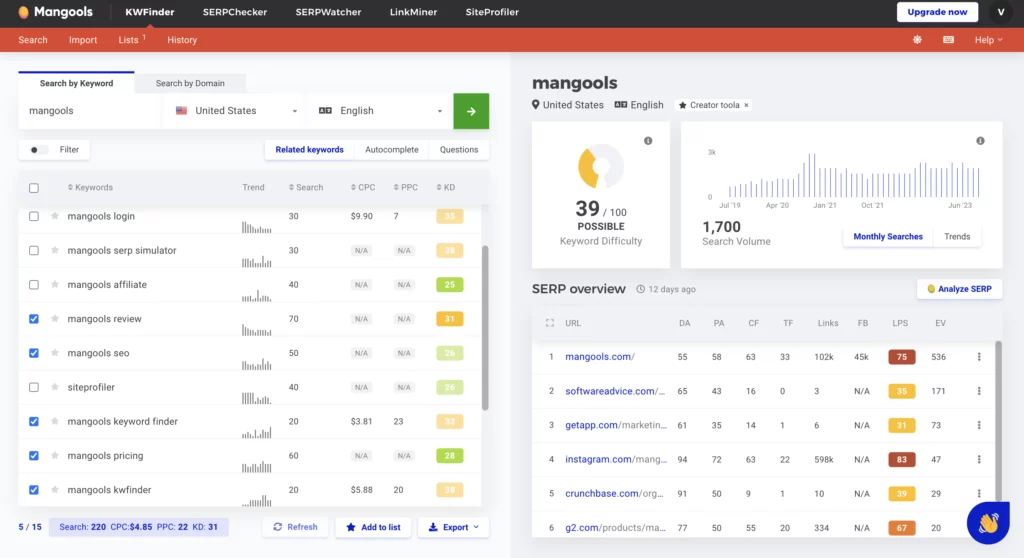Open mangools.com/ result link

[x=600, y=357]
